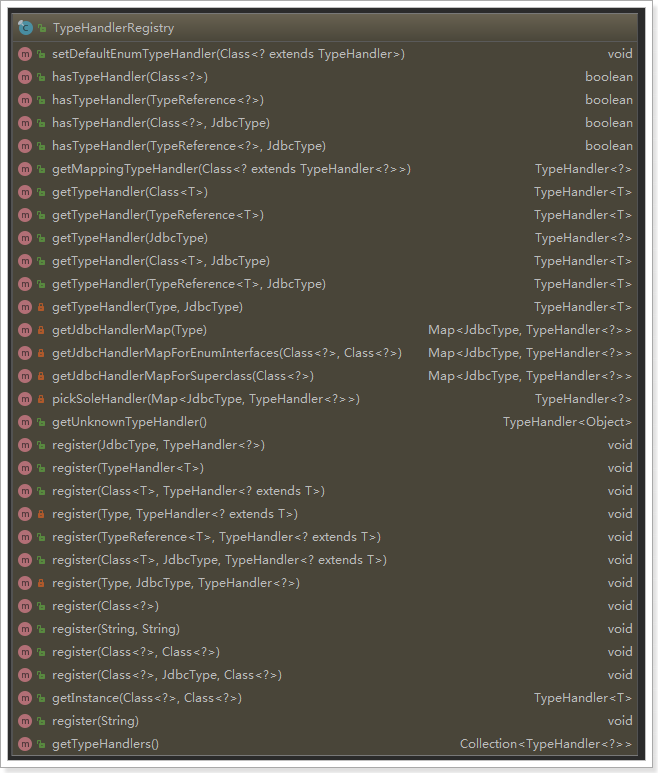Click method icon beside setDefaultEnumTypeHandler

point(25,54)
